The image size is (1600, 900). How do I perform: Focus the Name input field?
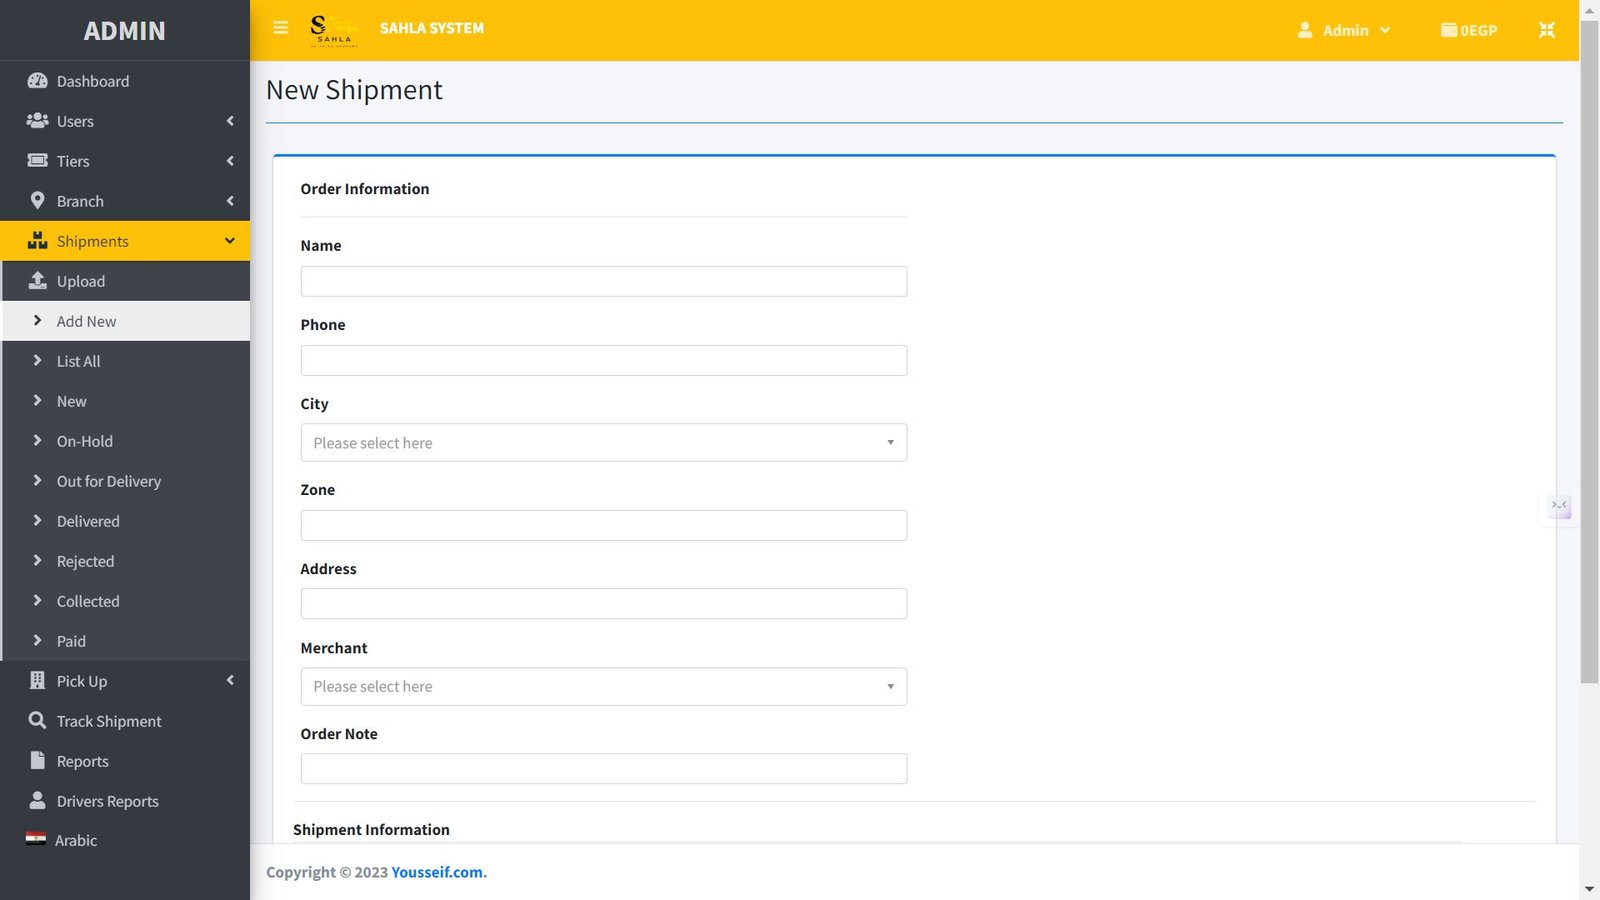pyautogui.click(x=604, y=281)
